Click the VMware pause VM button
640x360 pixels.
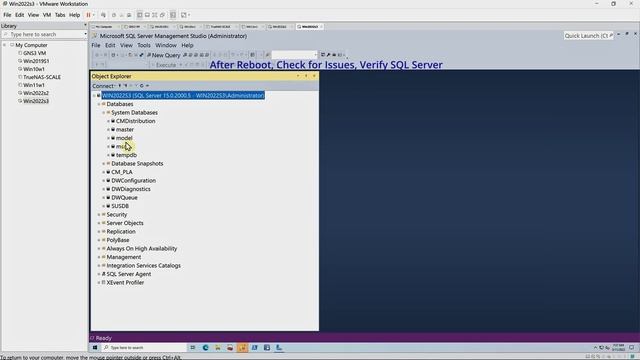pos(88,15)
